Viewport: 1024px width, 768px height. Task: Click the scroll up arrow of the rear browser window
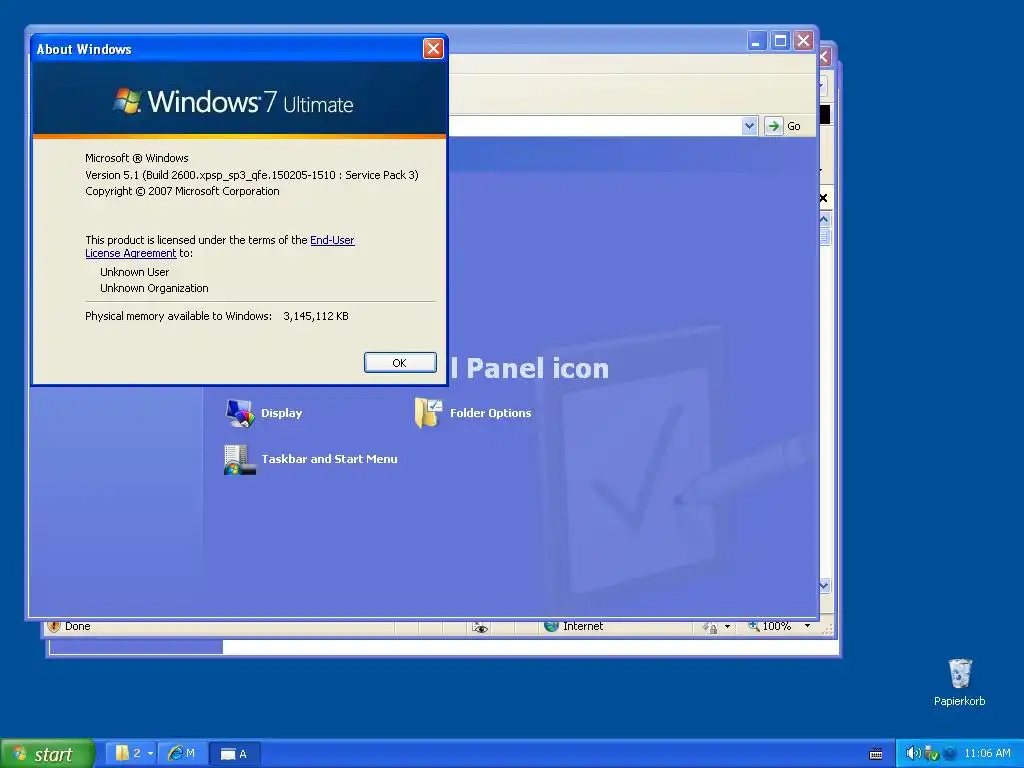824,219
